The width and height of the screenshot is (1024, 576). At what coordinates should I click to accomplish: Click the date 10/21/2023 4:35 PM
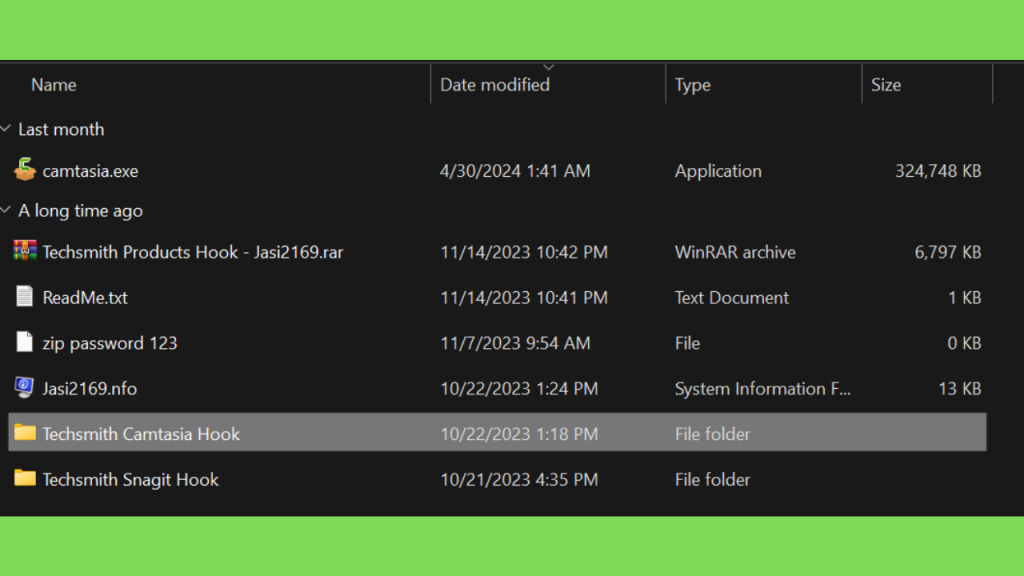[x=519, y=480]
